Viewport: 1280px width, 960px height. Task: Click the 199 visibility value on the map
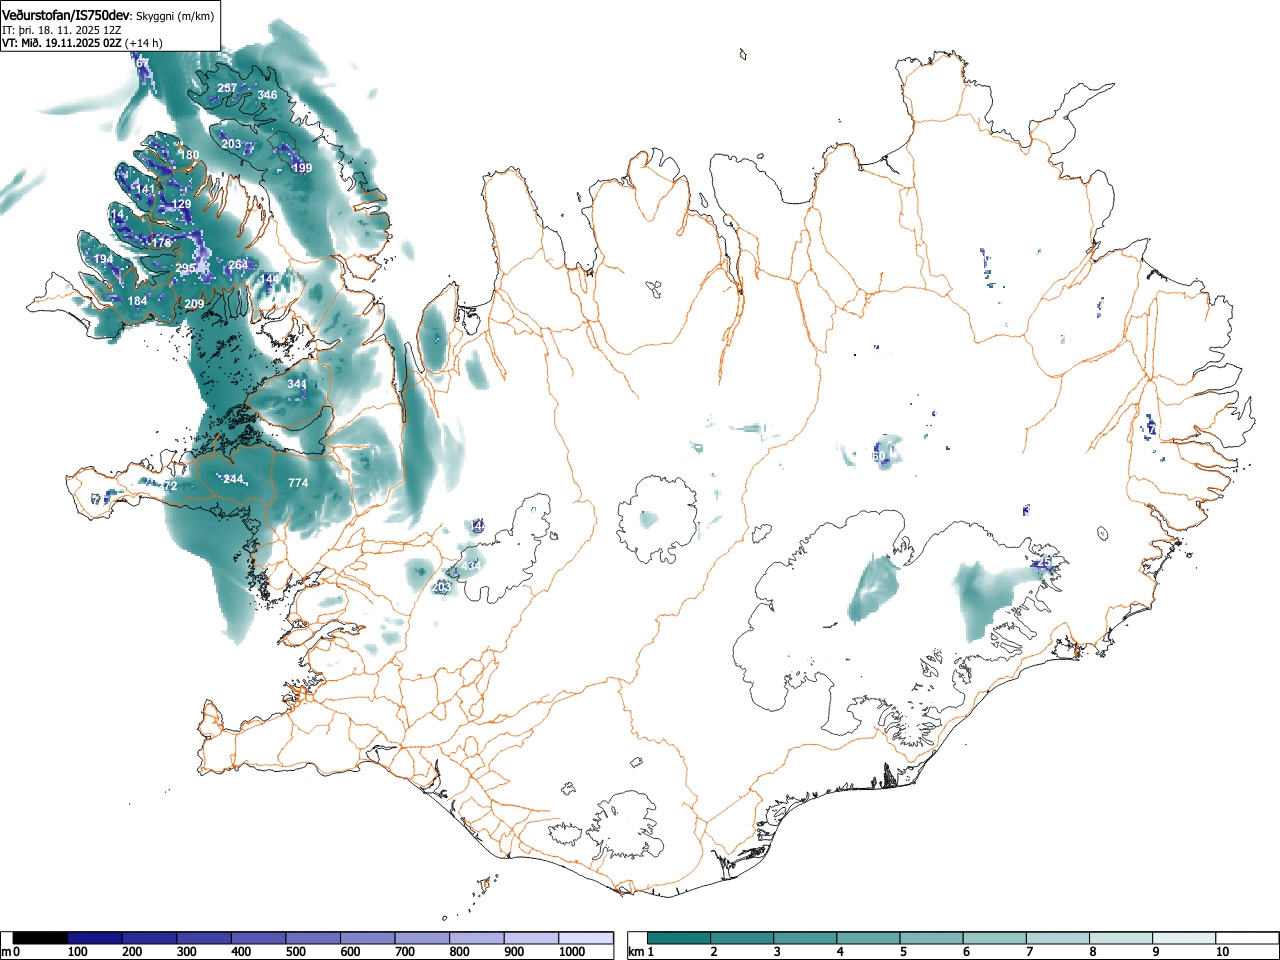302,168
